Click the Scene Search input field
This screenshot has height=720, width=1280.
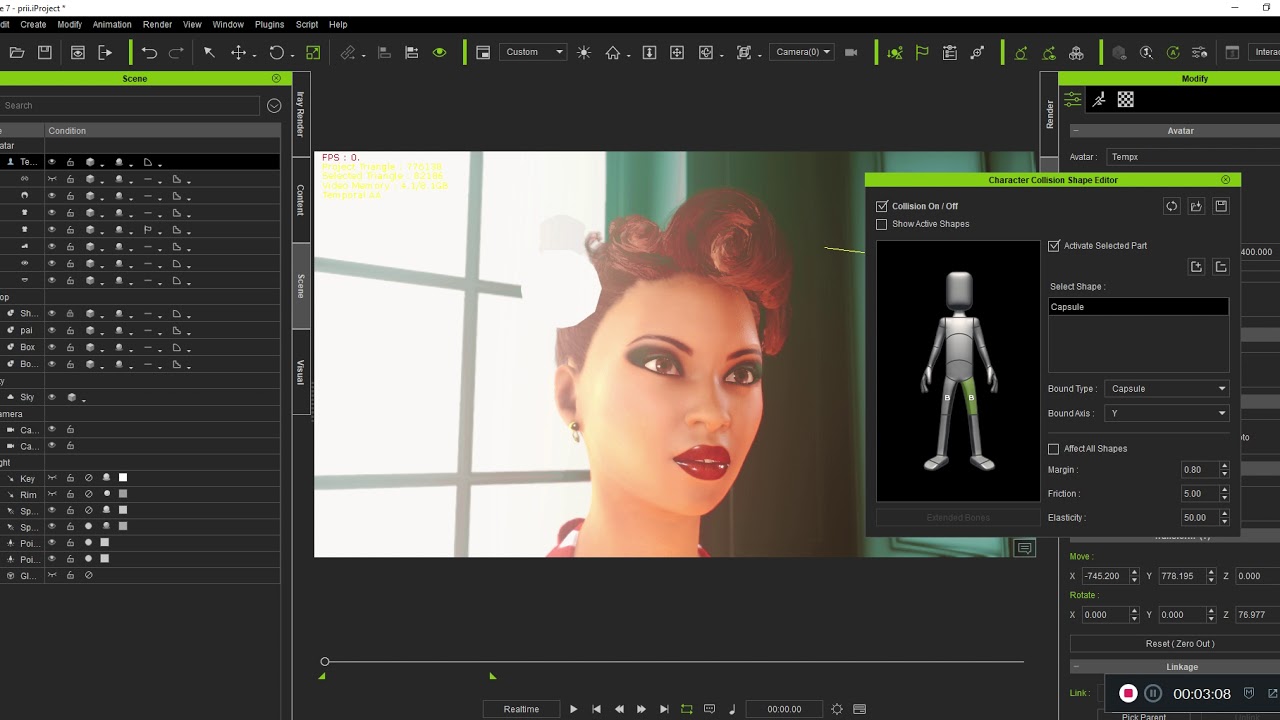click(x=130, y=105)
